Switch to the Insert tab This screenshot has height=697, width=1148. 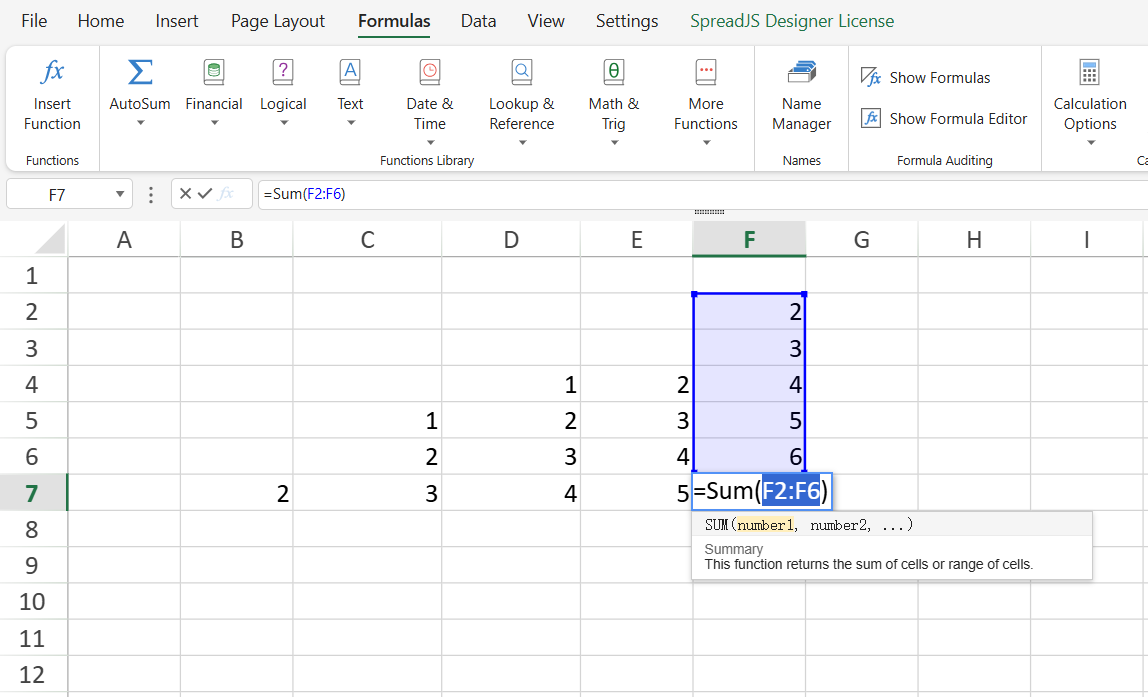pos(176,21)
